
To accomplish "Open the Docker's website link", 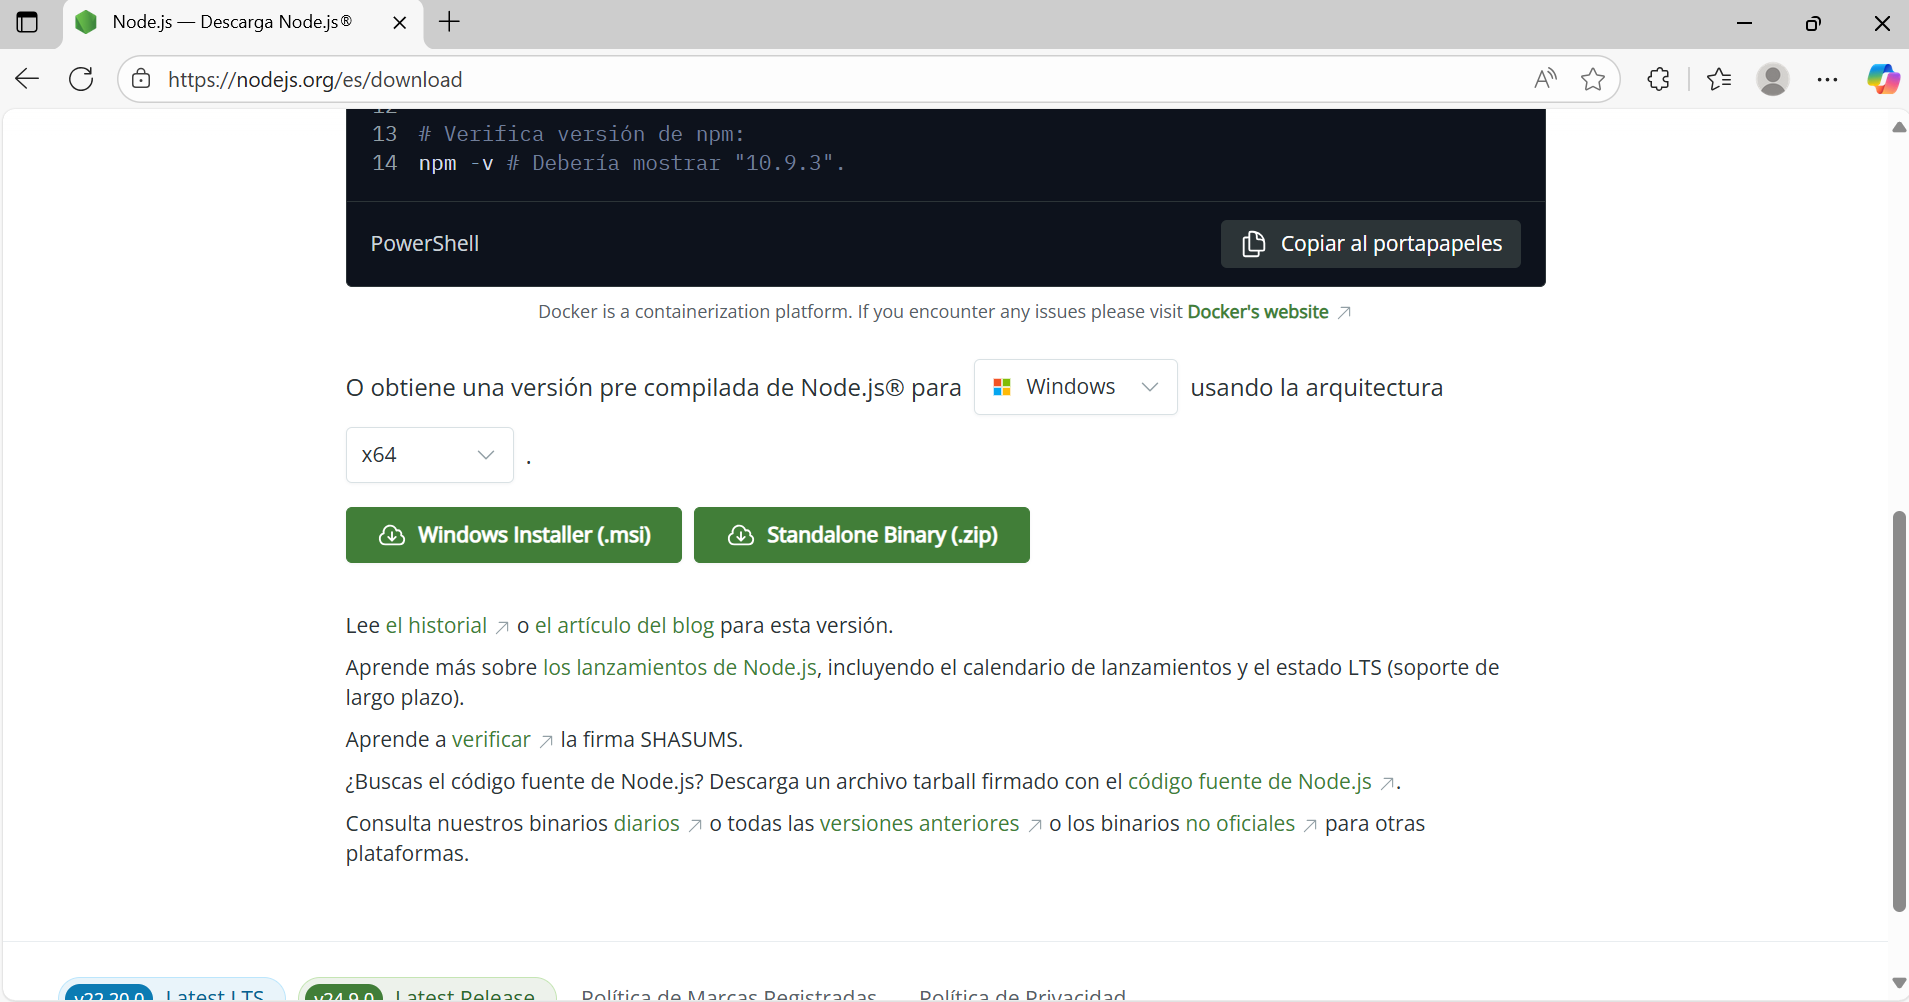I will (x=1258, y=311).
